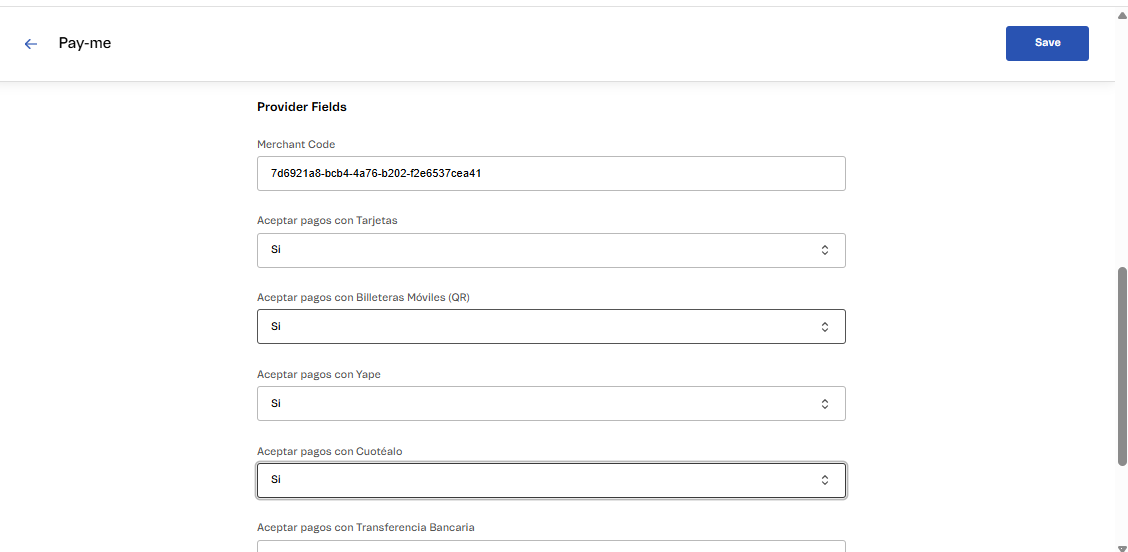The height and width of the screenshot is (552, 1128).
Task: Expand the Aceptar pagos con Cuotéalo dropdown
Action: [550, 480]
